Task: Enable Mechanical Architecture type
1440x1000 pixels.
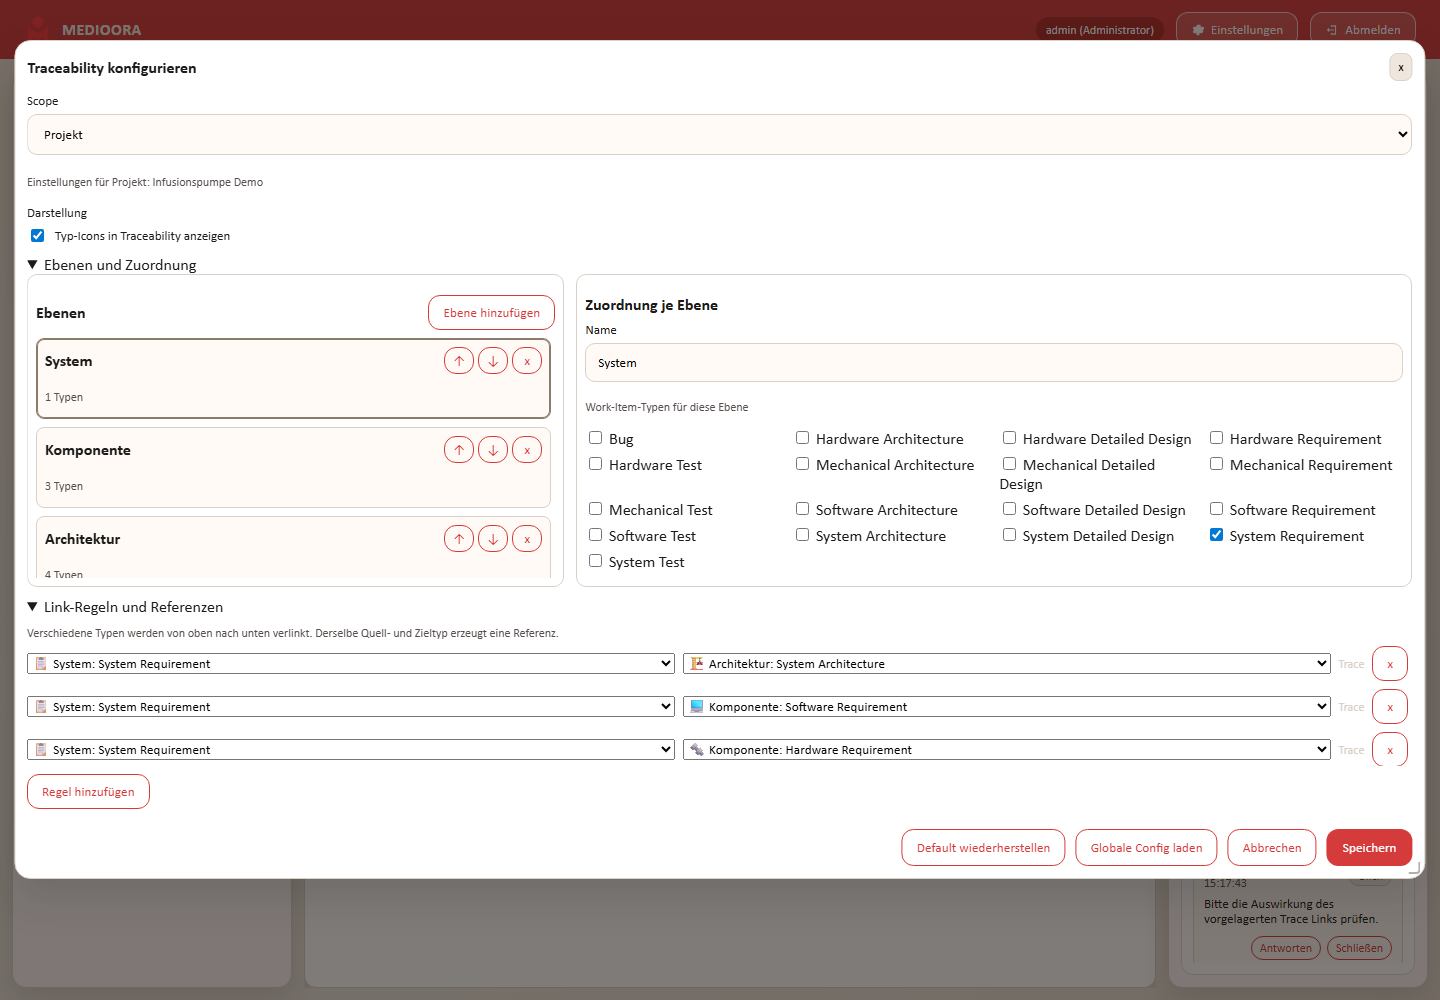Action: [x=803, y=464]
